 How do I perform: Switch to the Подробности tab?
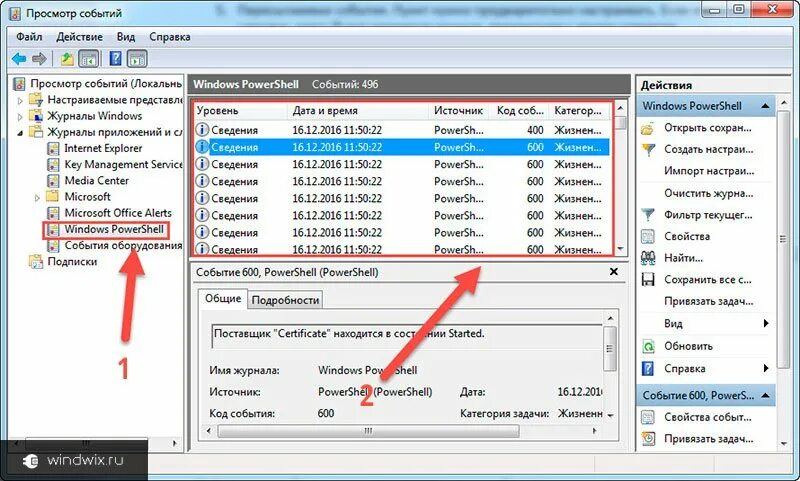(285, 300)
